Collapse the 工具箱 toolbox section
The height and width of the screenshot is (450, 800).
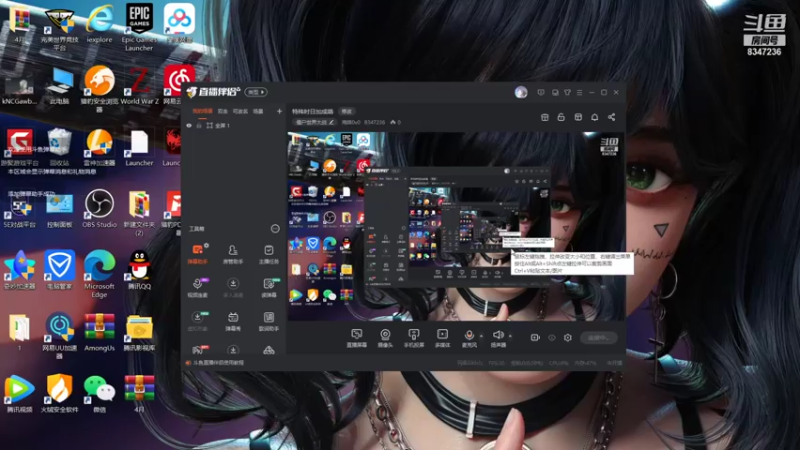tap(275, 229)
